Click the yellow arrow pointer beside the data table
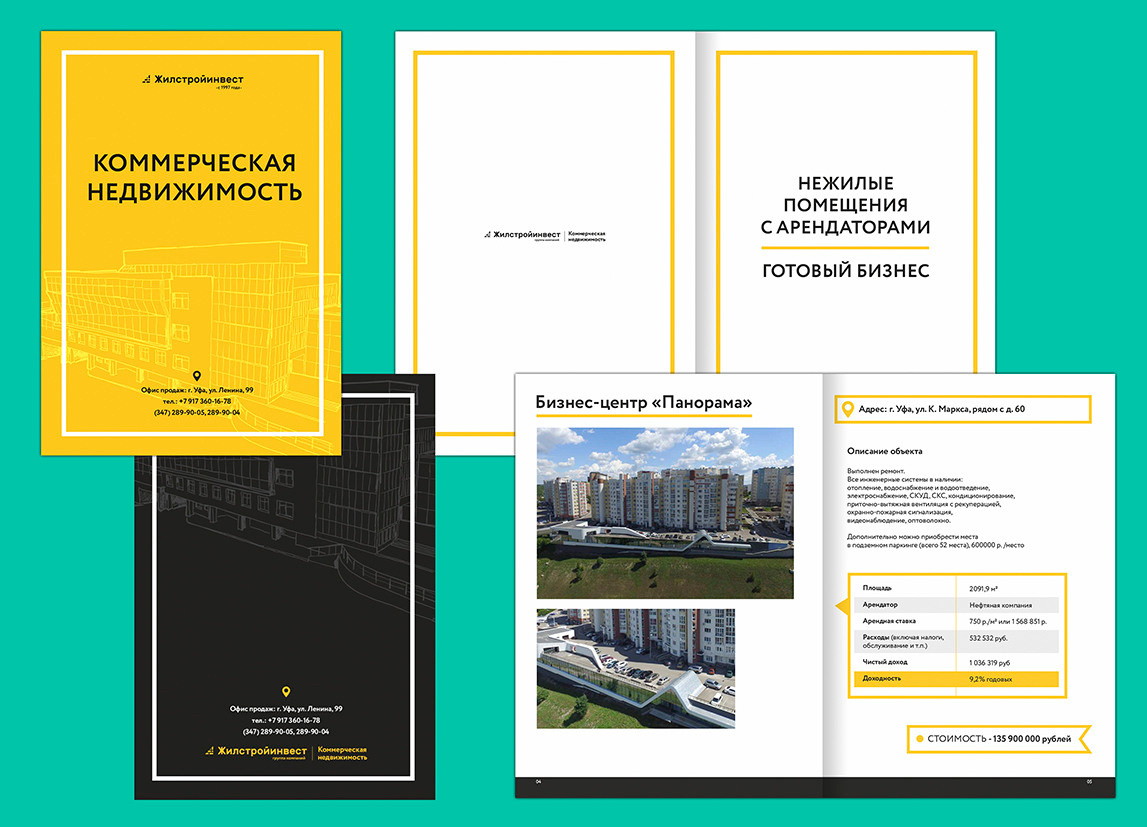Screen dimensions: 1147x827 (840, 604)
